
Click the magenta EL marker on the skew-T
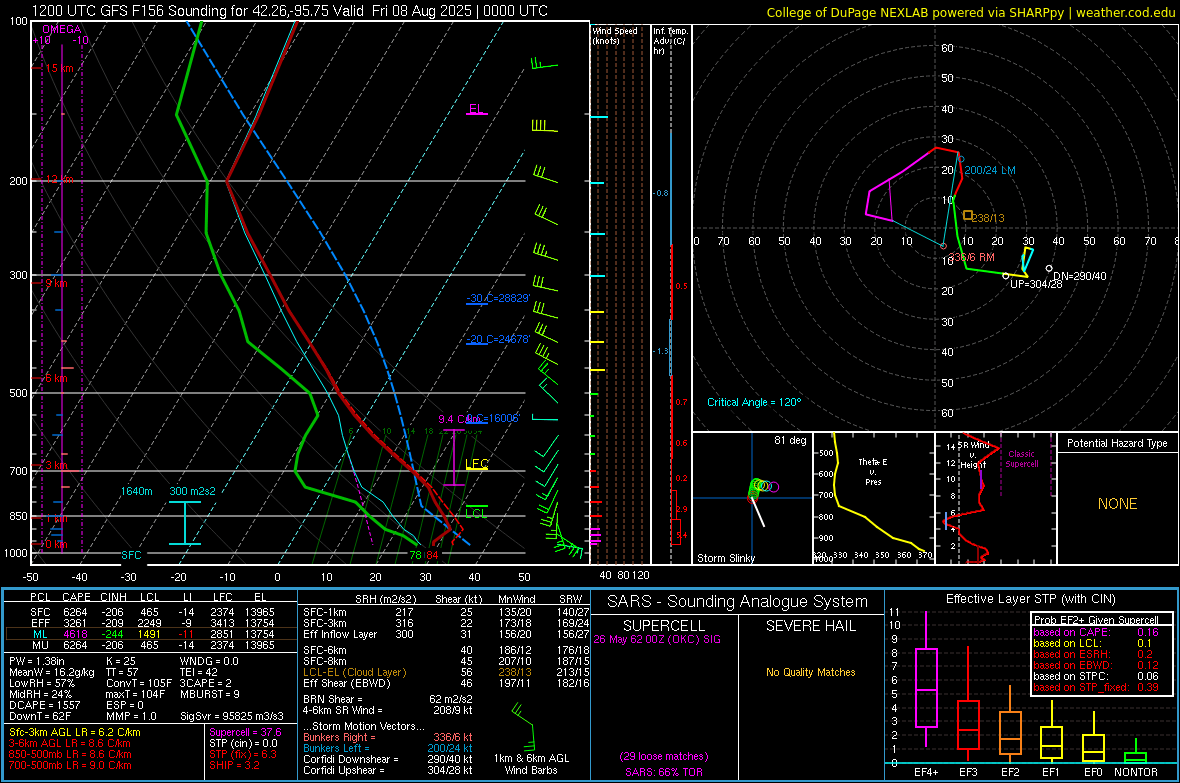point(476,110)
